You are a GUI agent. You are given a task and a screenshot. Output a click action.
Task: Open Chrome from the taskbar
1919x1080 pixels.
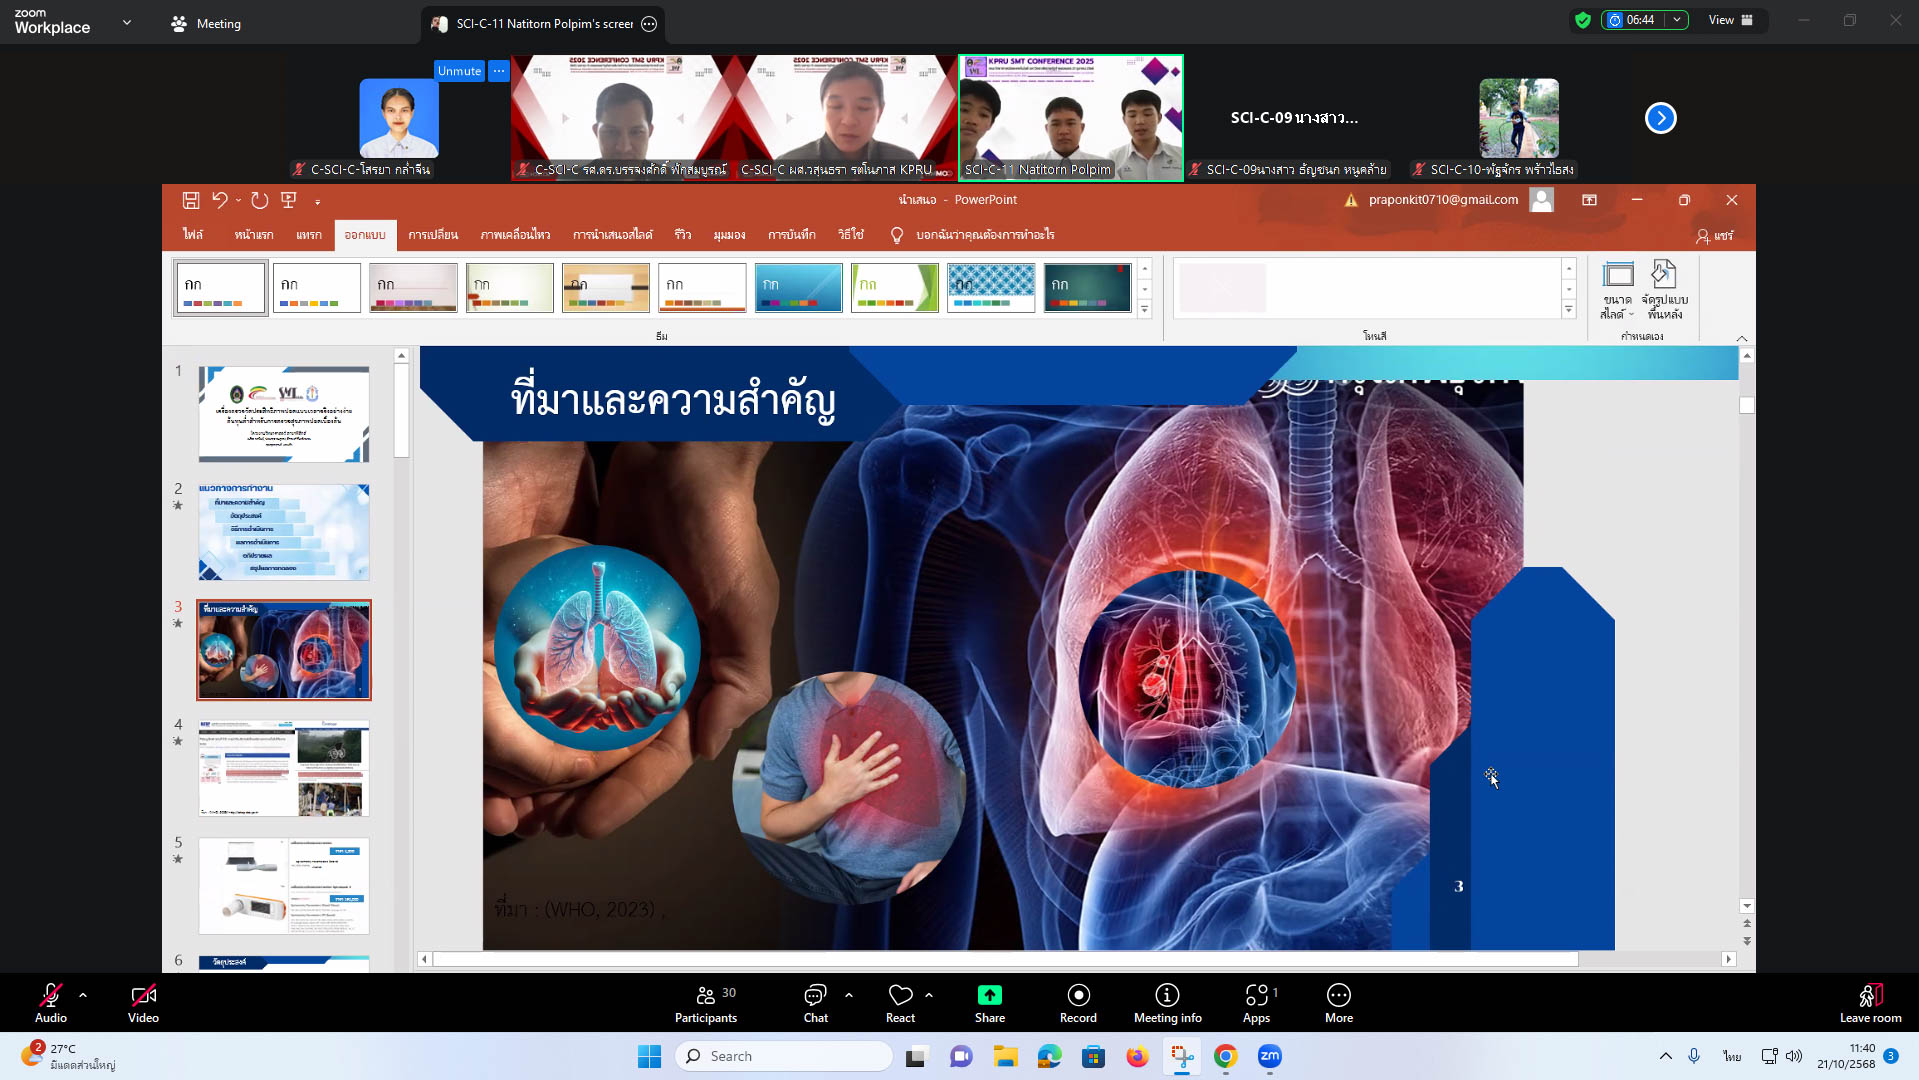pos(1225,1056)
